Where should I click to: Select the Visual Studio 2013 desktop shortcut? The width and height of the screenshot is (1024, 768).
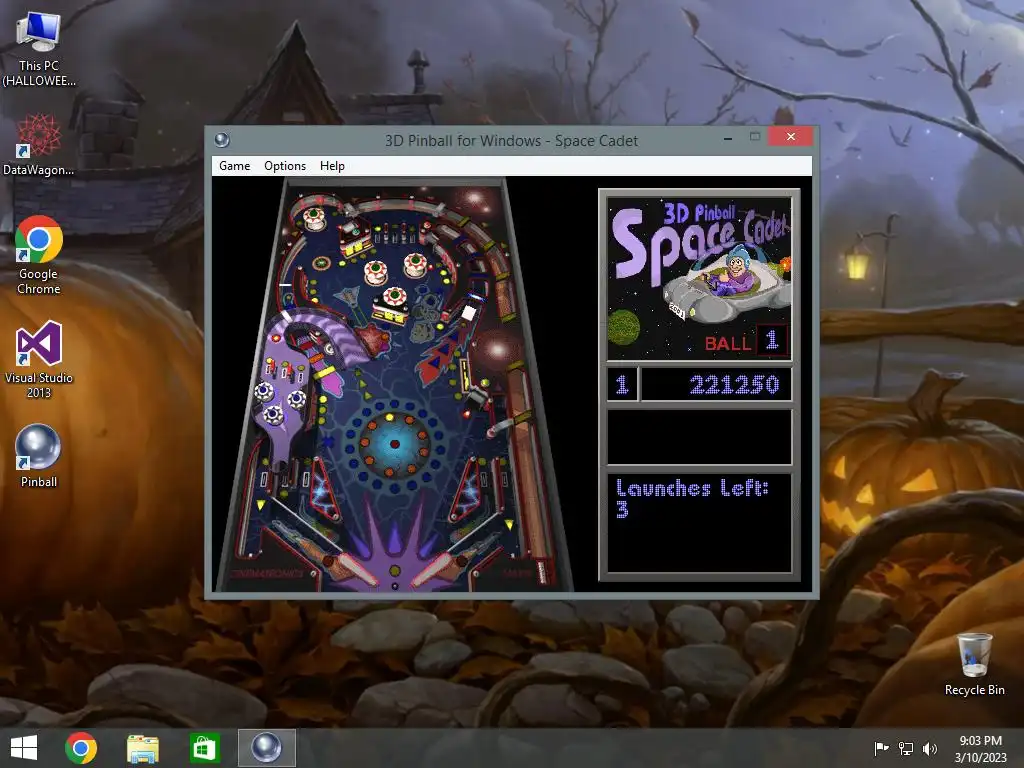pyautogui.click(x=39, y=359)
